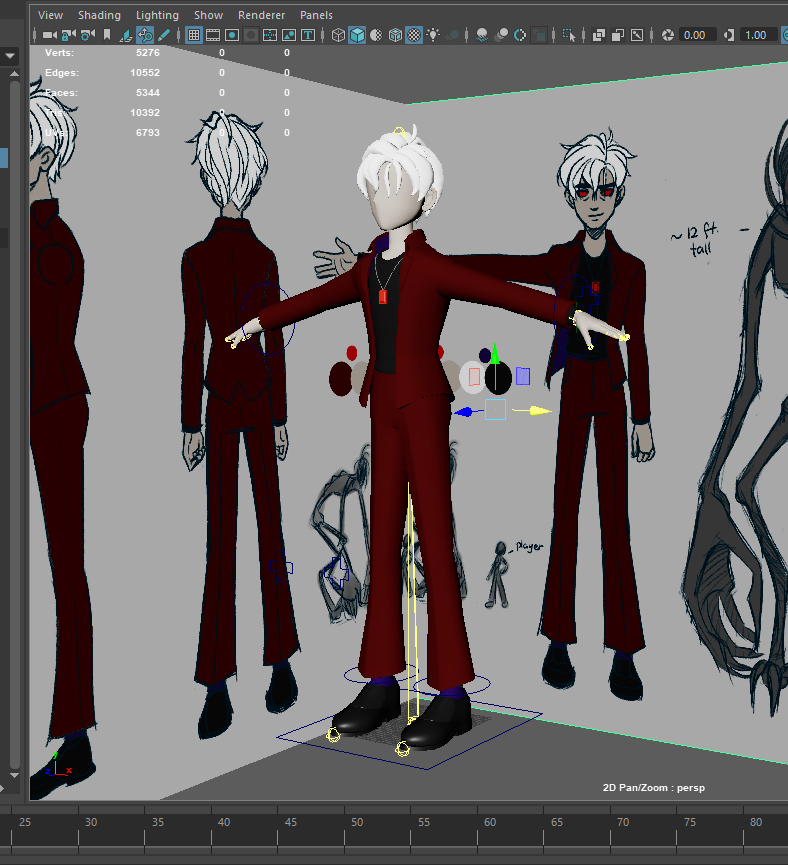Click the Multisample Anti-aliasing icon
The height and width of the screenshot is (865, 788).
(x=520, y=35)
